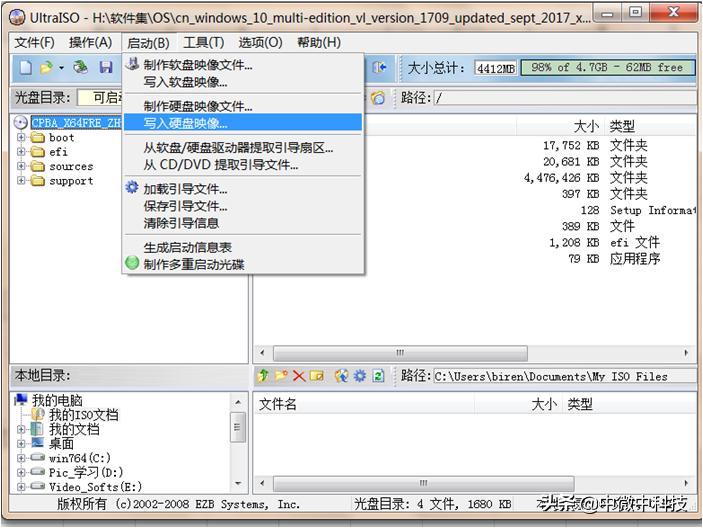Click the 4412MB total size field

pyautogui.click(x=495, y=68)
